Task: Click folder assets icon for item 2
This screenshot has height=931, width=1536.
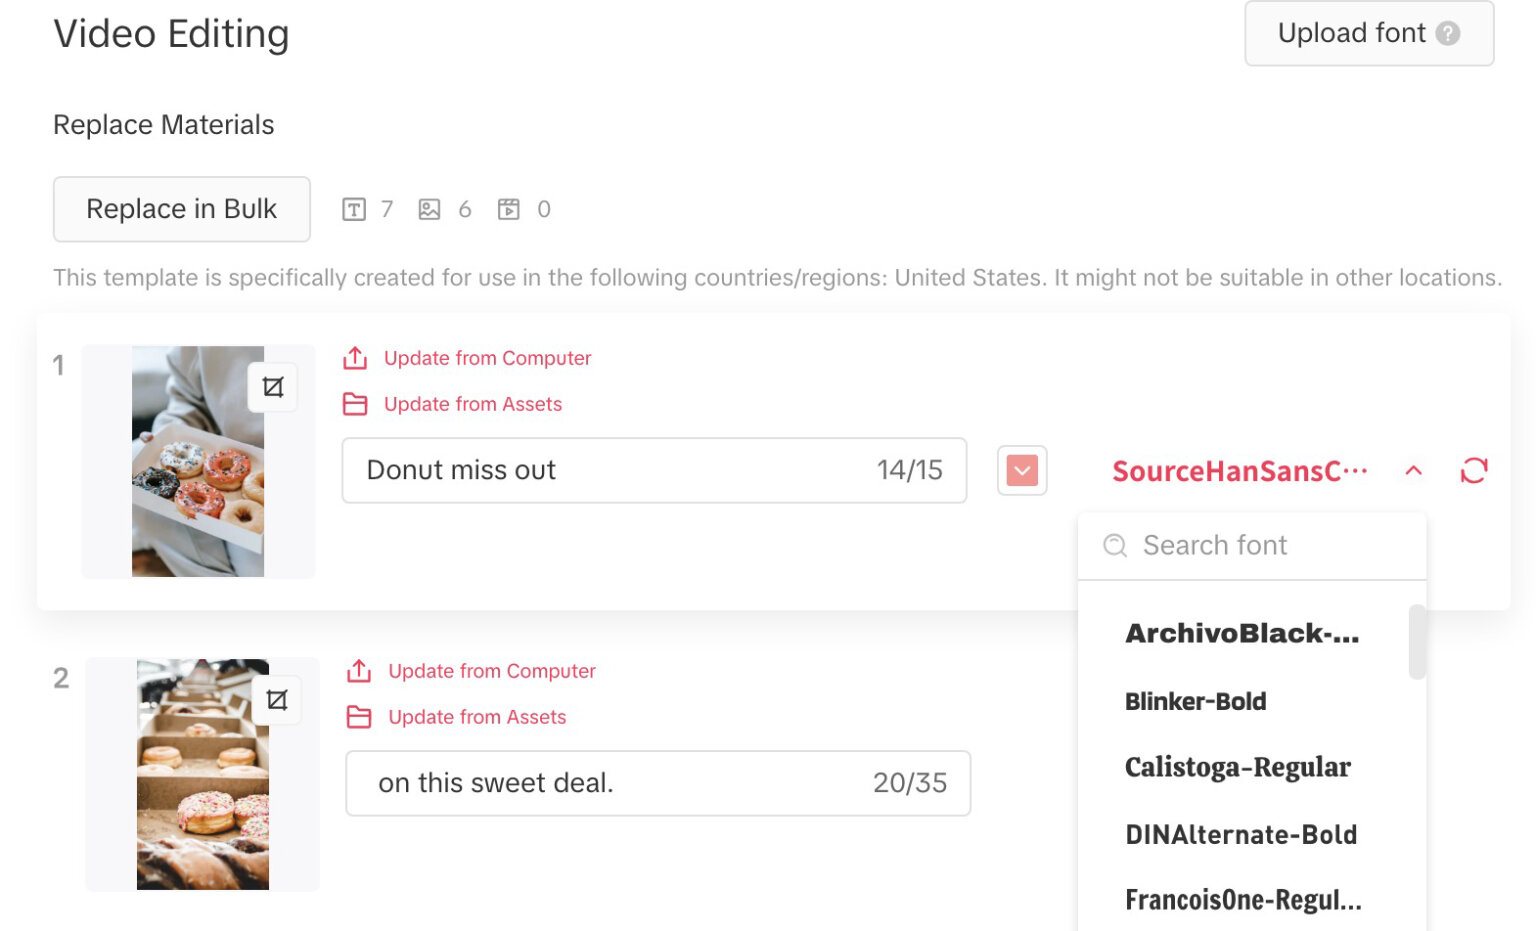Action: [359, 717]
